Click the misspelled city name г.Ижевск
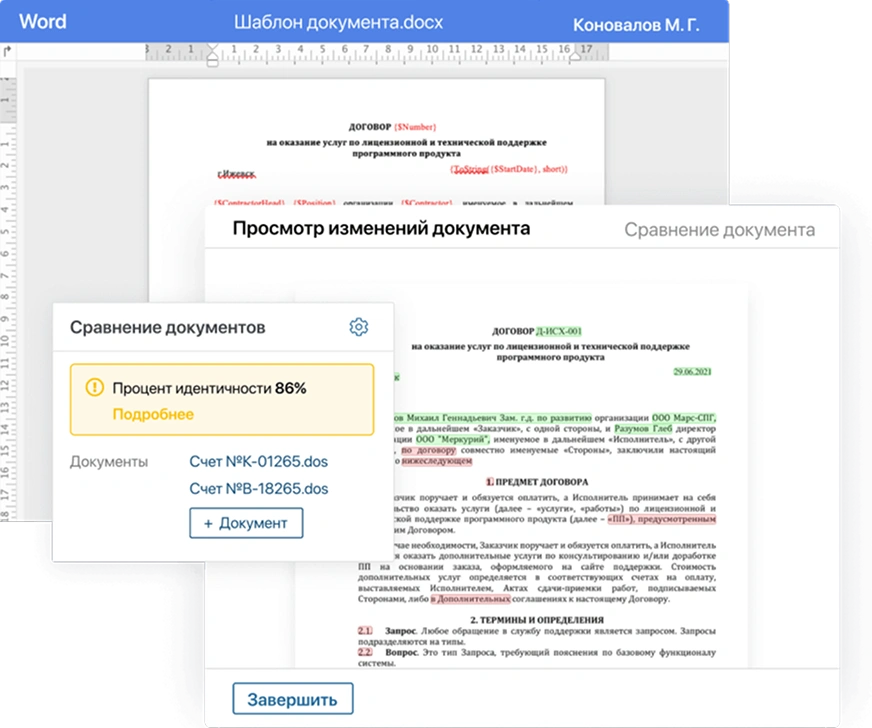872x728 pixels. coord(236,174)
